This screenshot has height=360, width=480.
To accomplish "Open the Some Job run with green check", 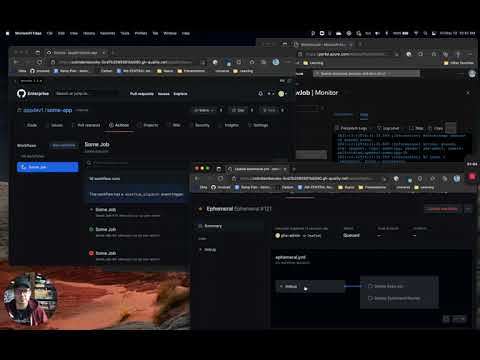I will 106,229.
